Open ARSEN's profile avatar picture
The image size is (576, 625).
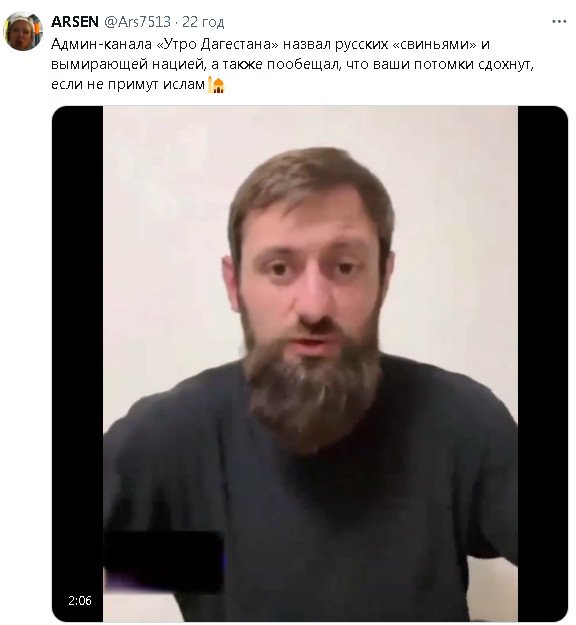[x=23, y=31]
